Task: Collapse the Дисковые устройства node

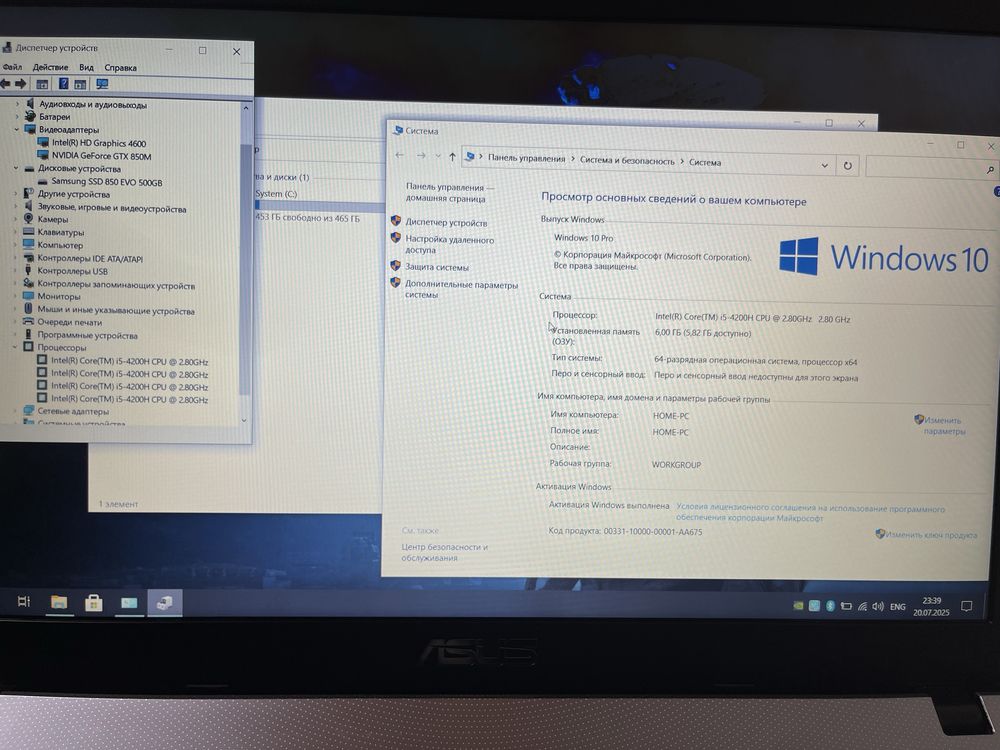Action: pyautogui.click(x=17, y=168)
